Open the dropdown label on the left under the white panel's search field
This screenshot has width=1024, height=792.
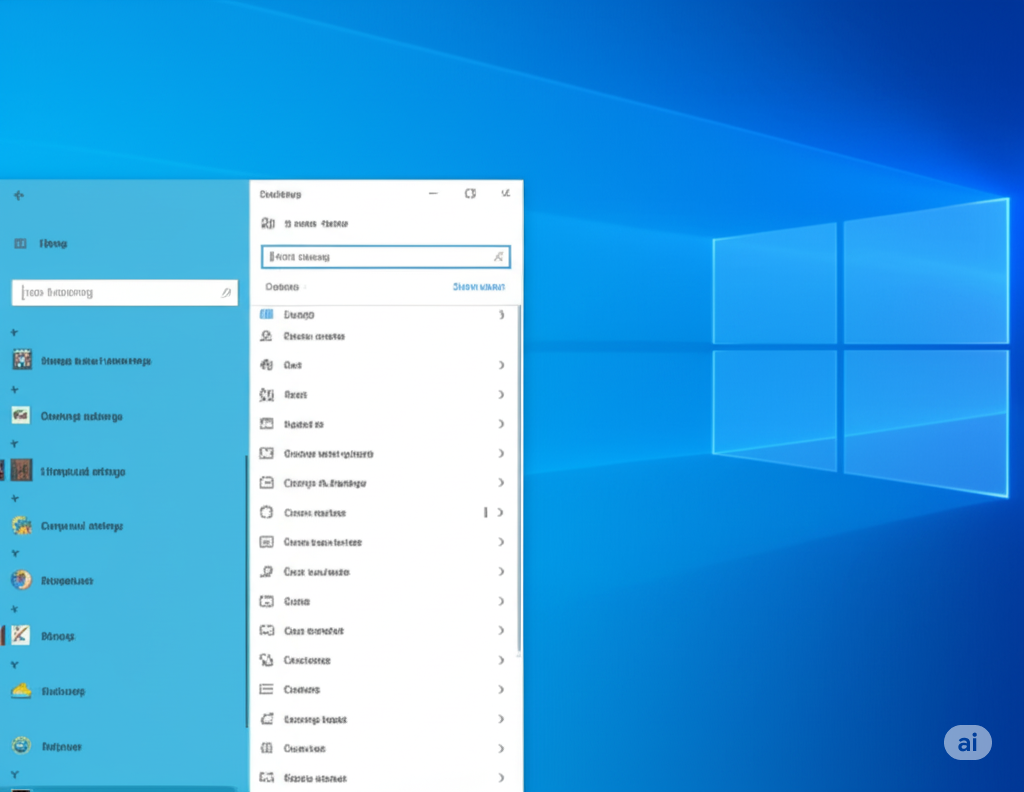pyautogui.click(x=282, y=287)
